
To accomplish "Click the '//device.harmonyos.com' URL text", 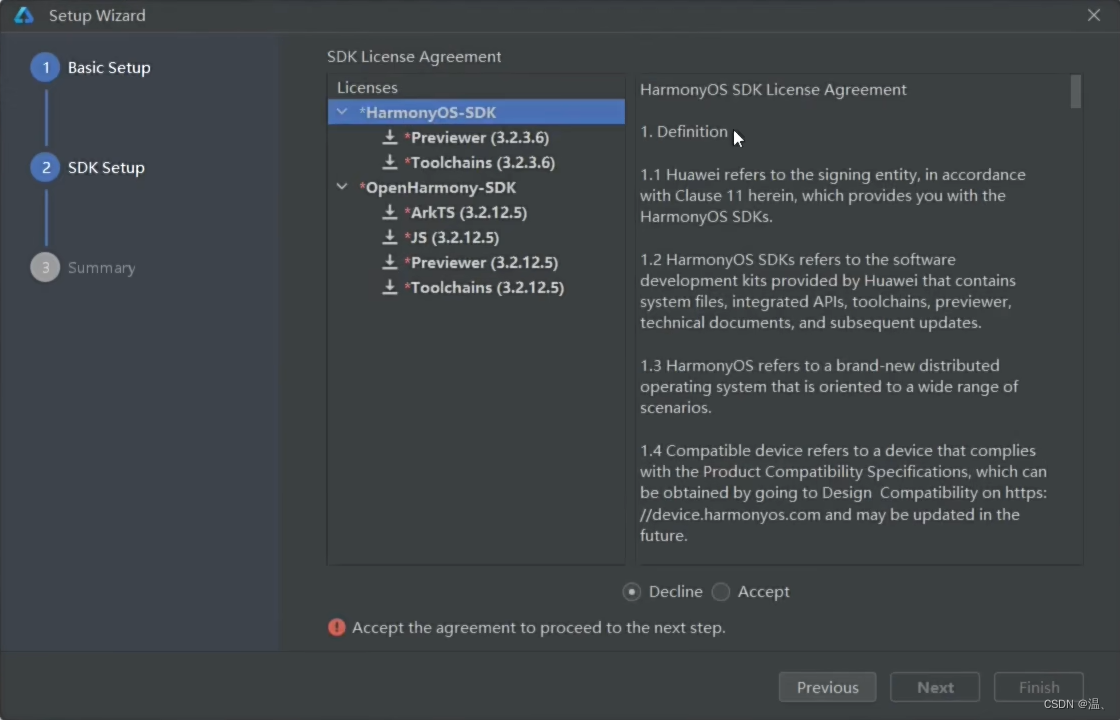I will coord(730,514).
